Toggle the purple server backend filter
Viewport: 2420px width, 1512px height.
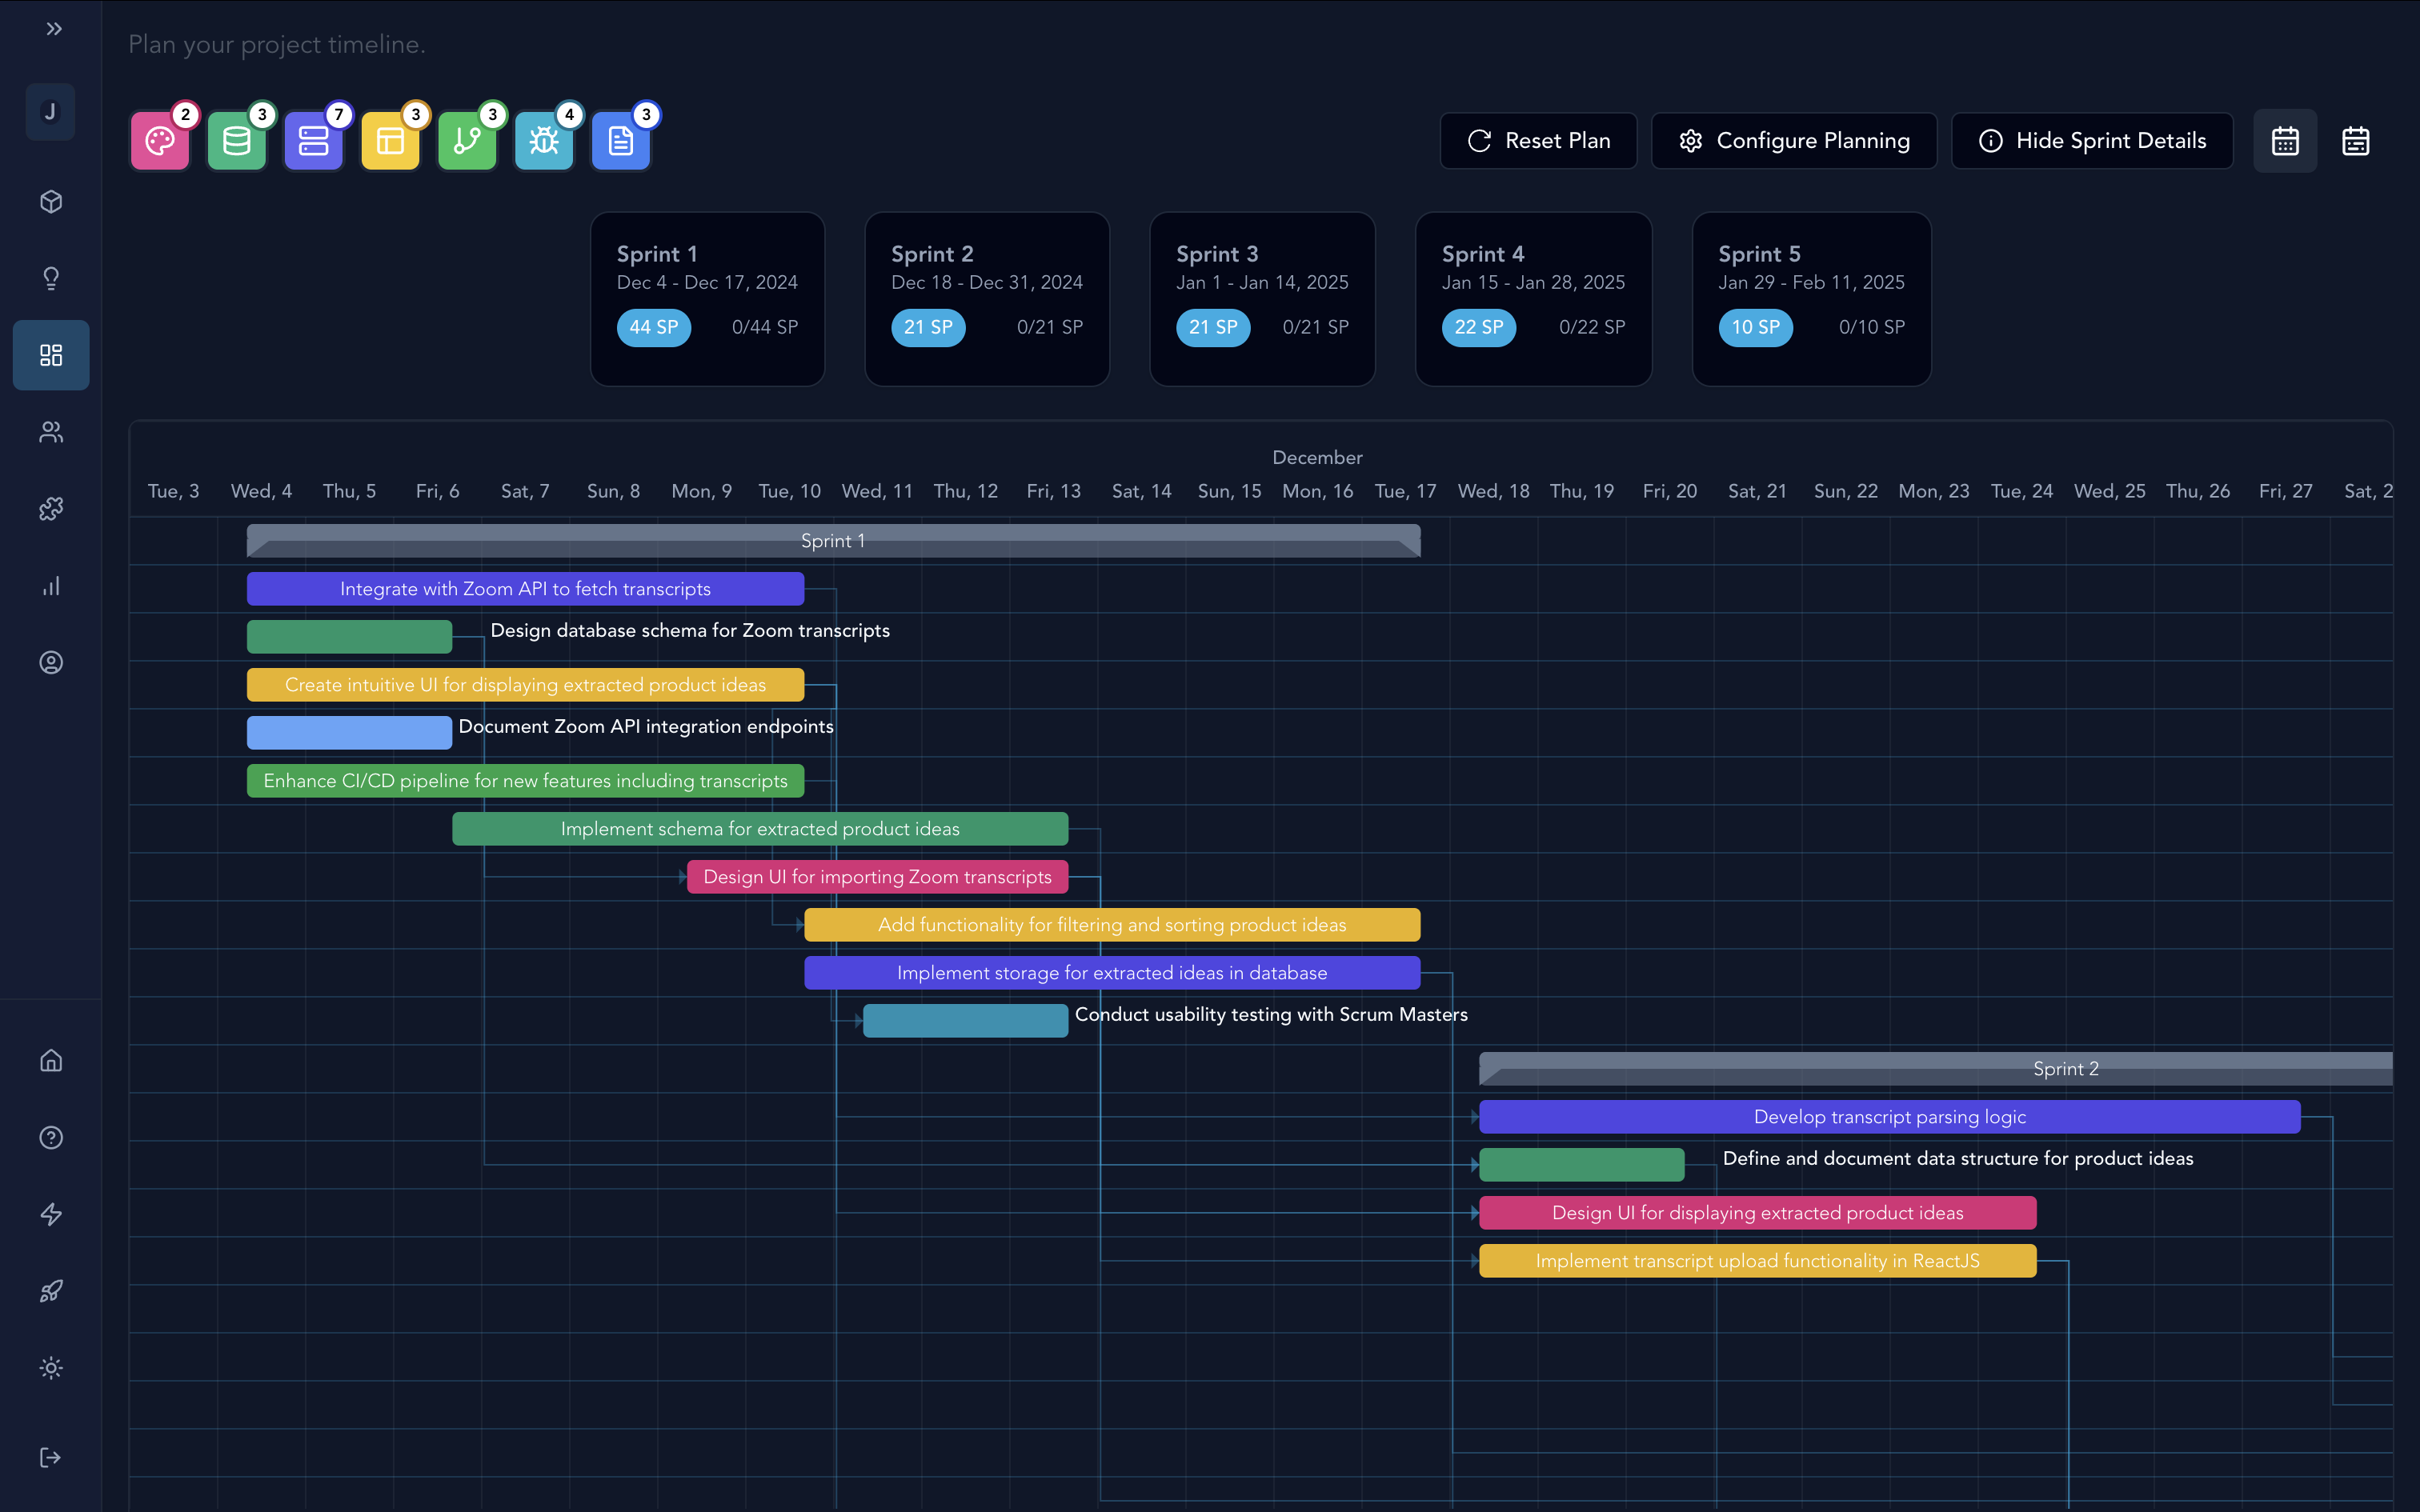(x=313, y=141)
